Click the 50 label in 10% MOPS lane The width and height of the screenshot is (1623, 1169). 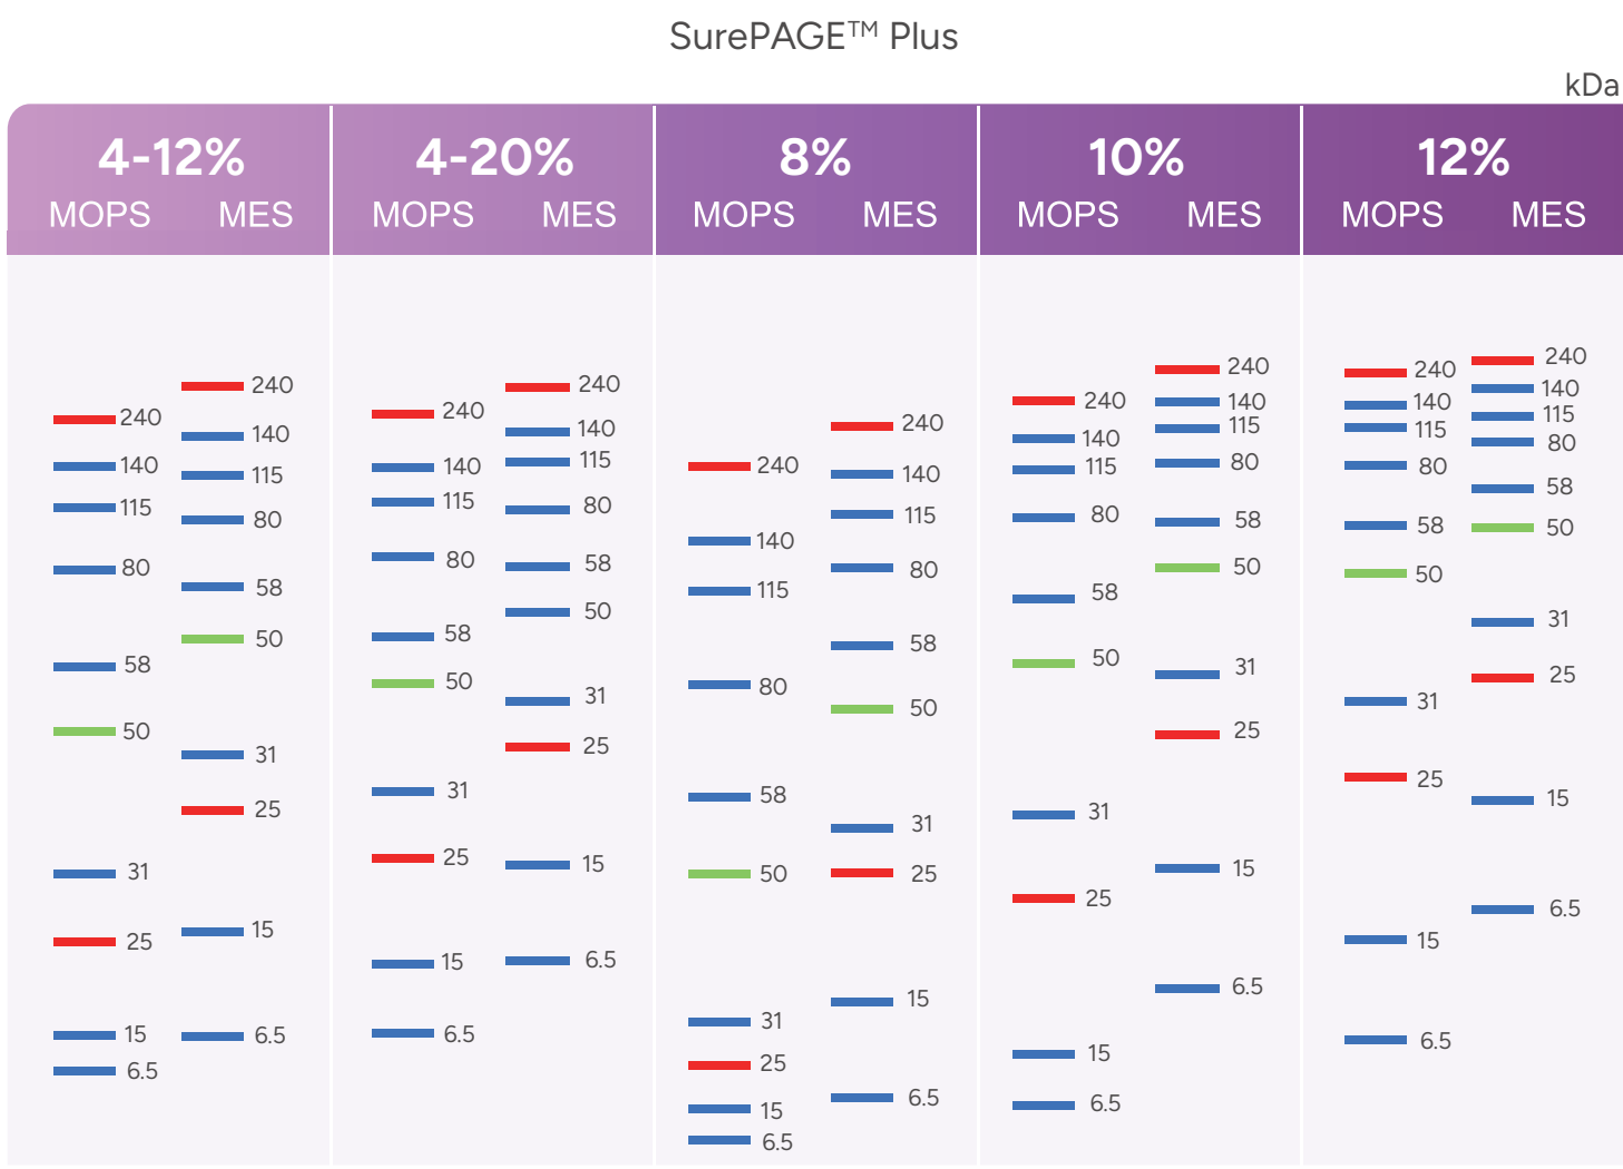click(1105, 658)
